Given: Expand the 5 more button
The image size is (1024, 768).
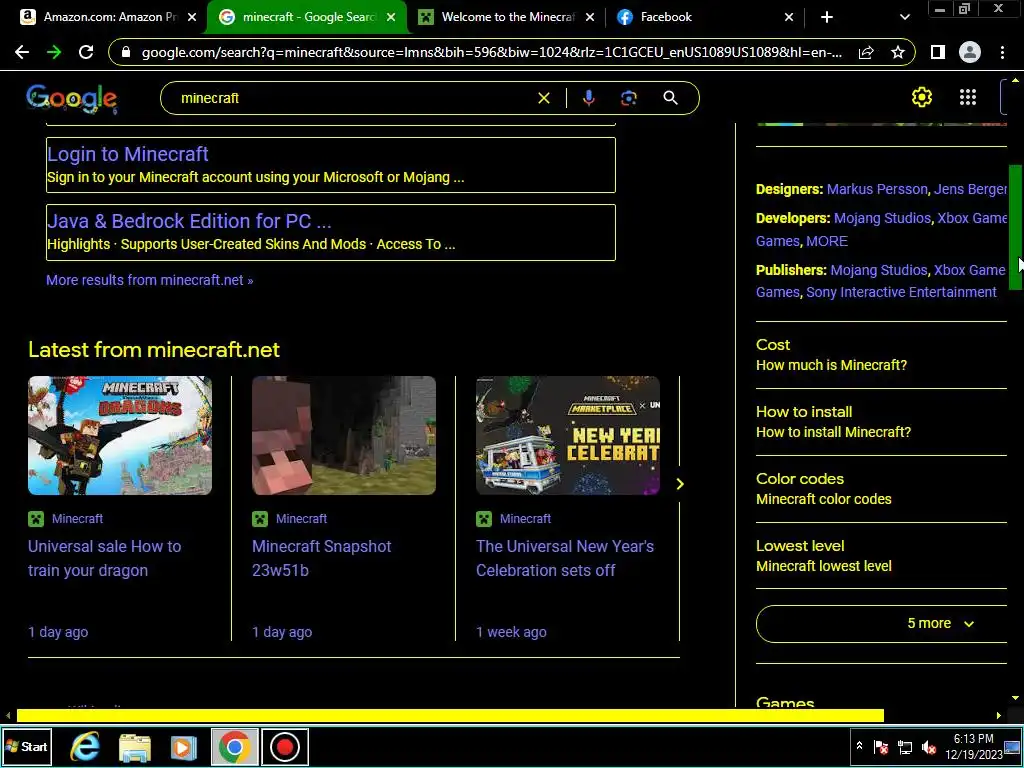Looking at the screenshot, I should click(882, 624).
